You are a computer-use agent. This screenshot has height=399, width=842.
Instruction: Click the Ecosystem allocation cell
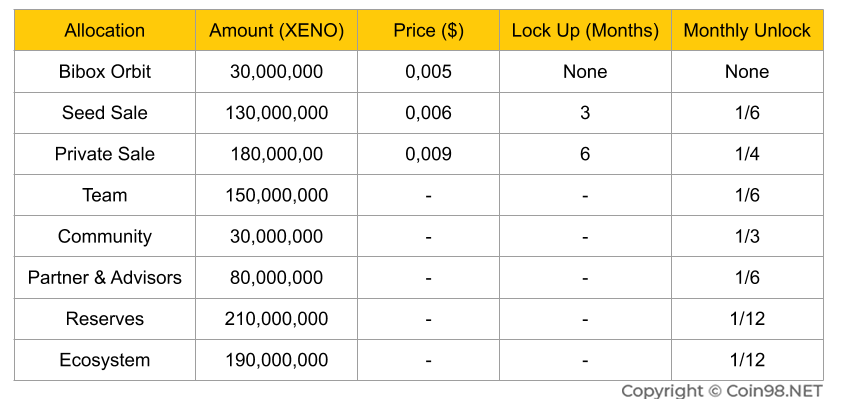[x=105, y=360]
